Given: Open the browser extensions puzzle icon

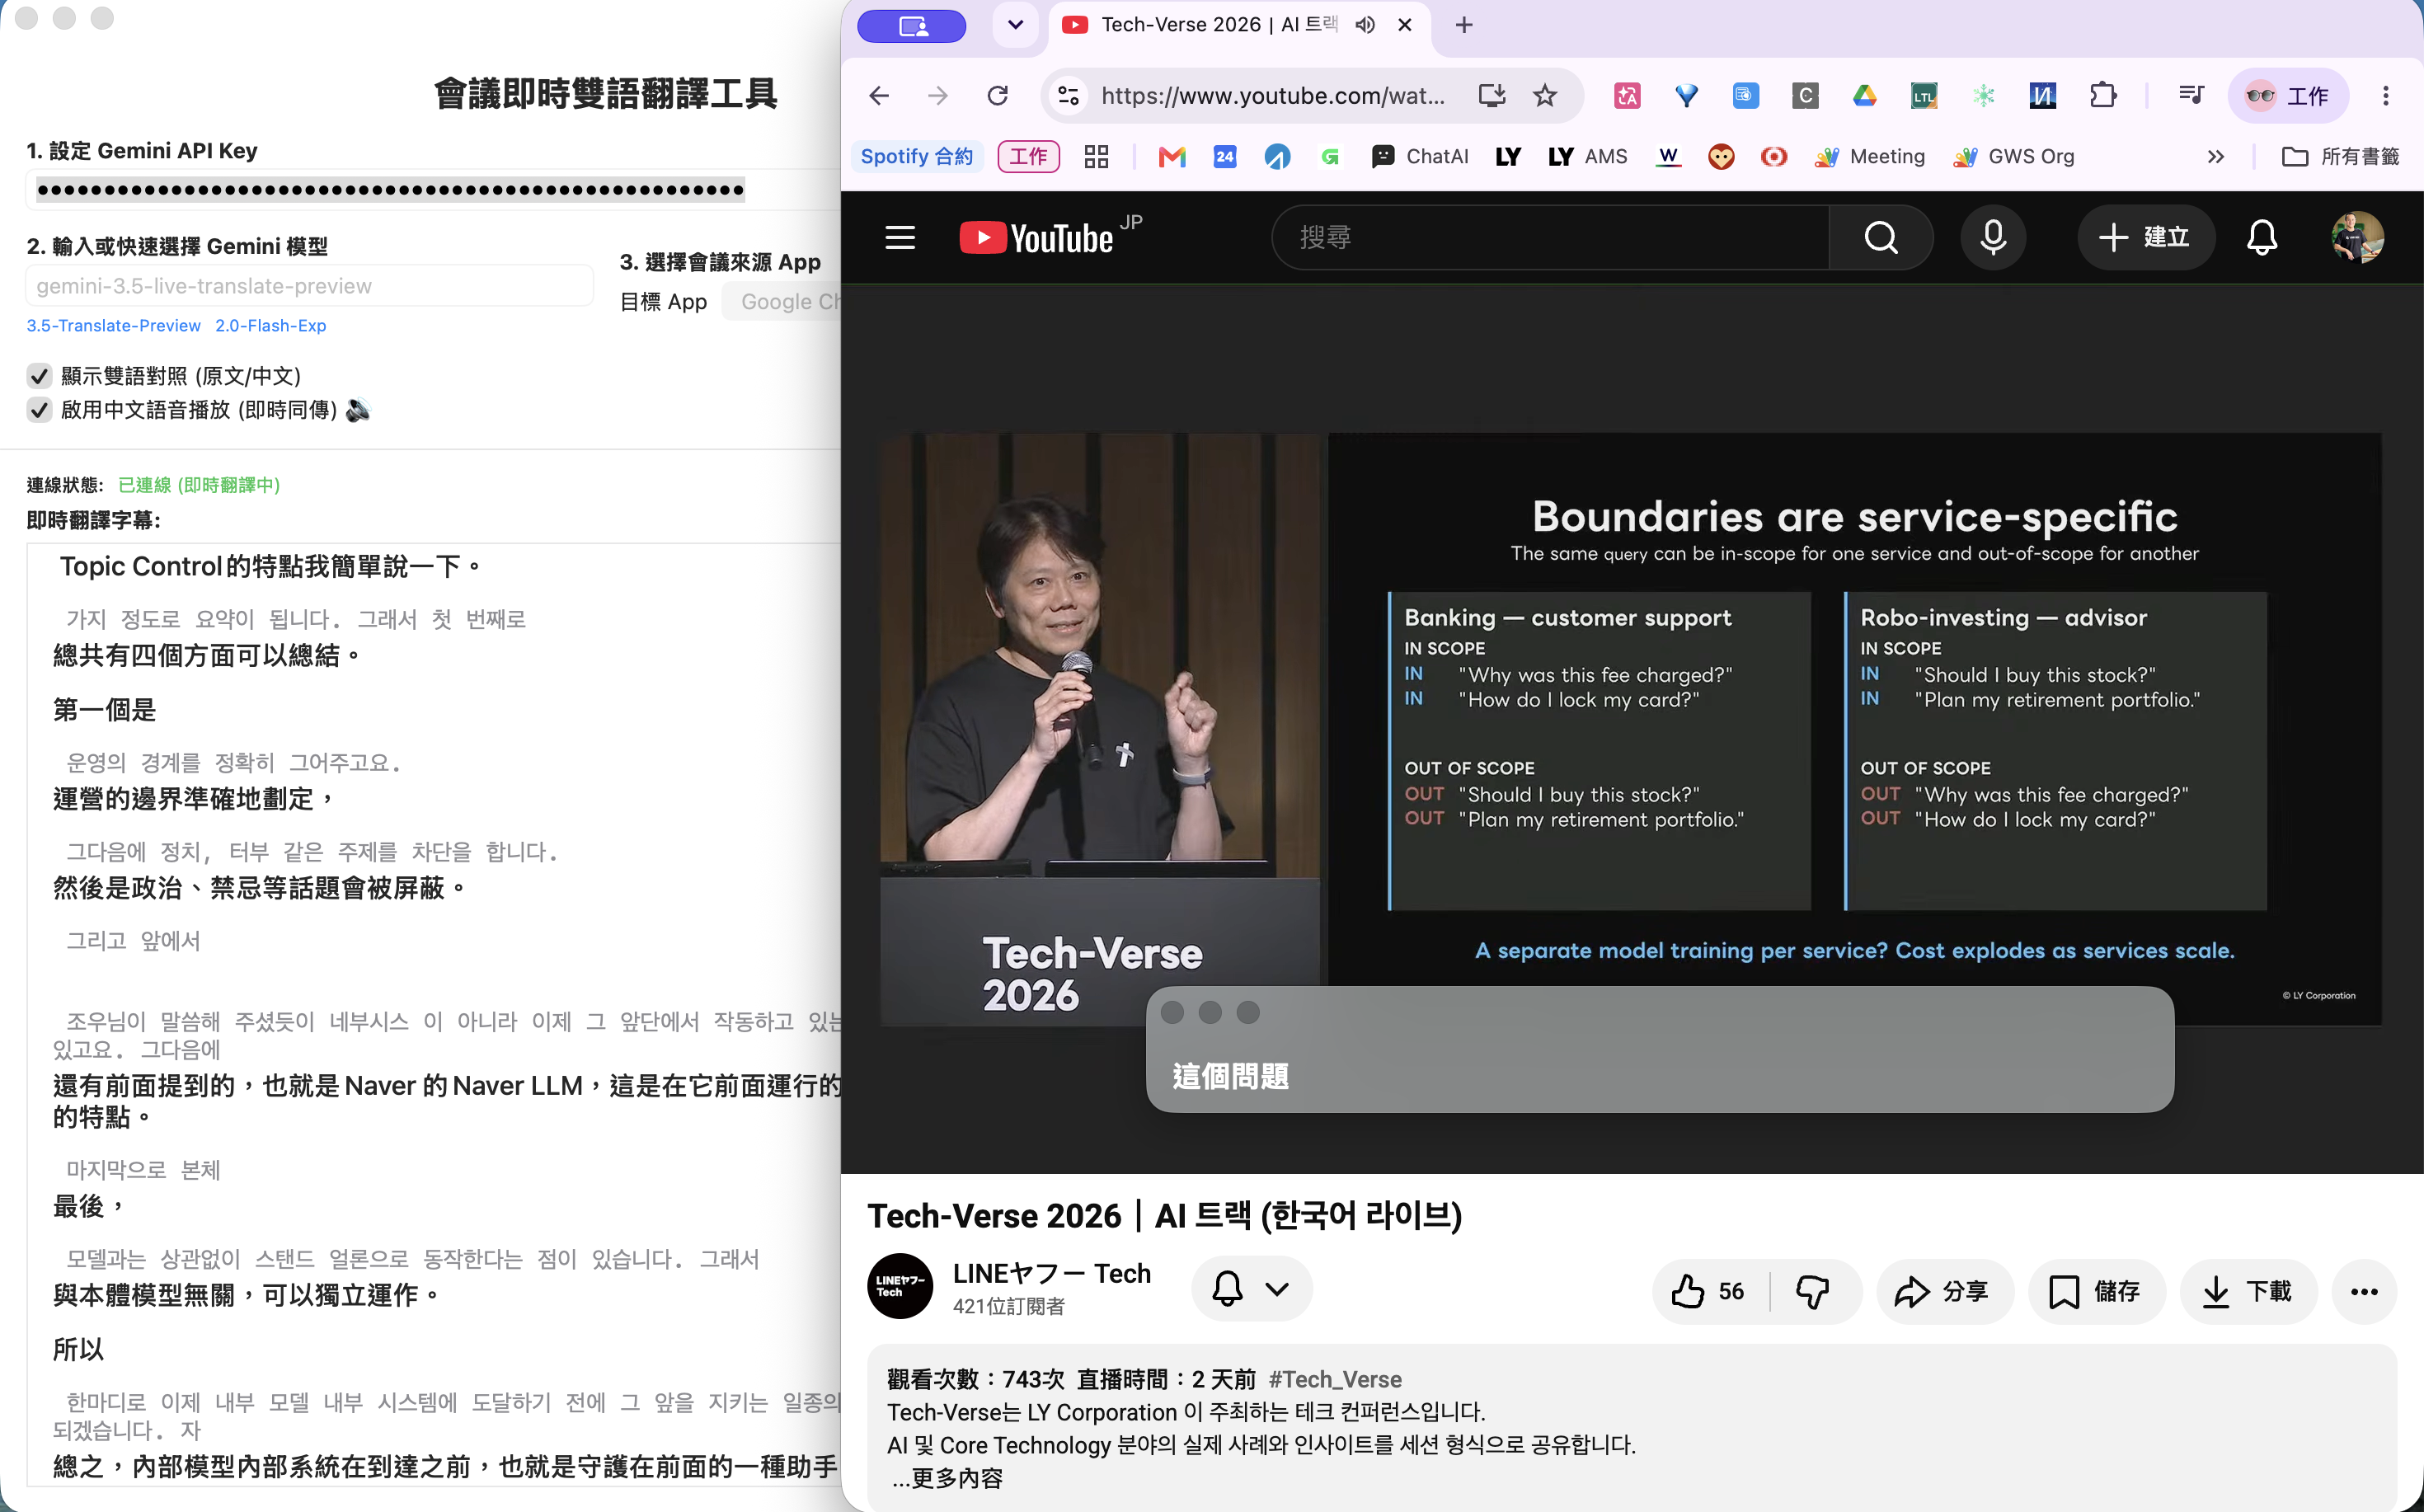Looking at the screenshot, I should pyautogui.click(x=2103, y=96).
